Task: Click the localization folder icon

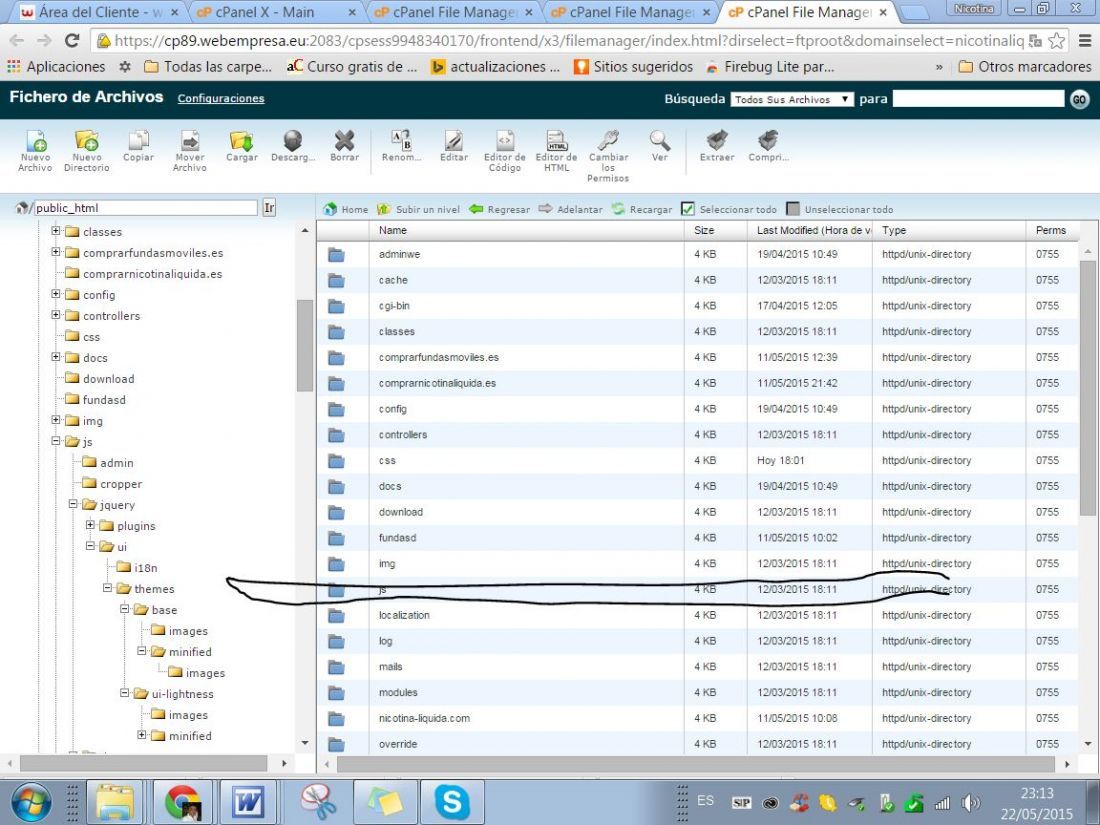Action: 337,615
